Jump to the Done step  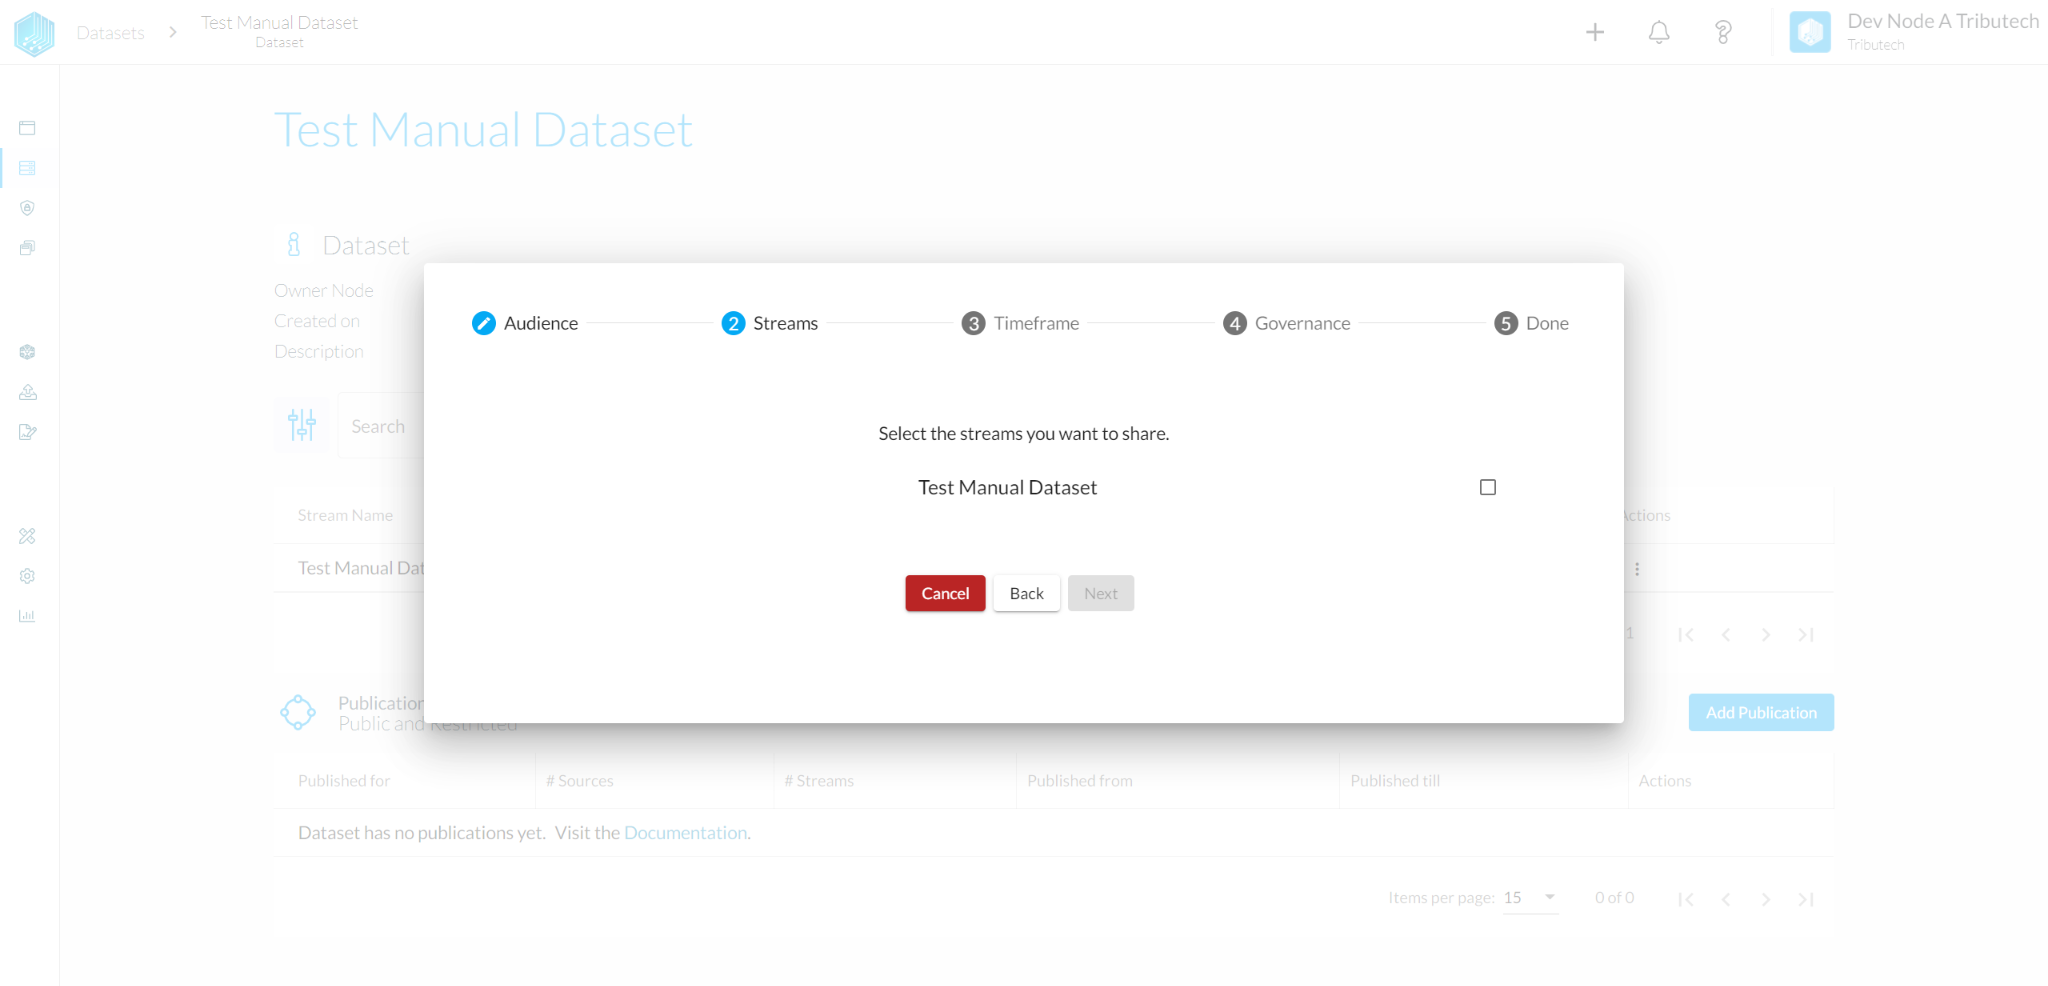pyautogui.click(x=1531, y=323)
